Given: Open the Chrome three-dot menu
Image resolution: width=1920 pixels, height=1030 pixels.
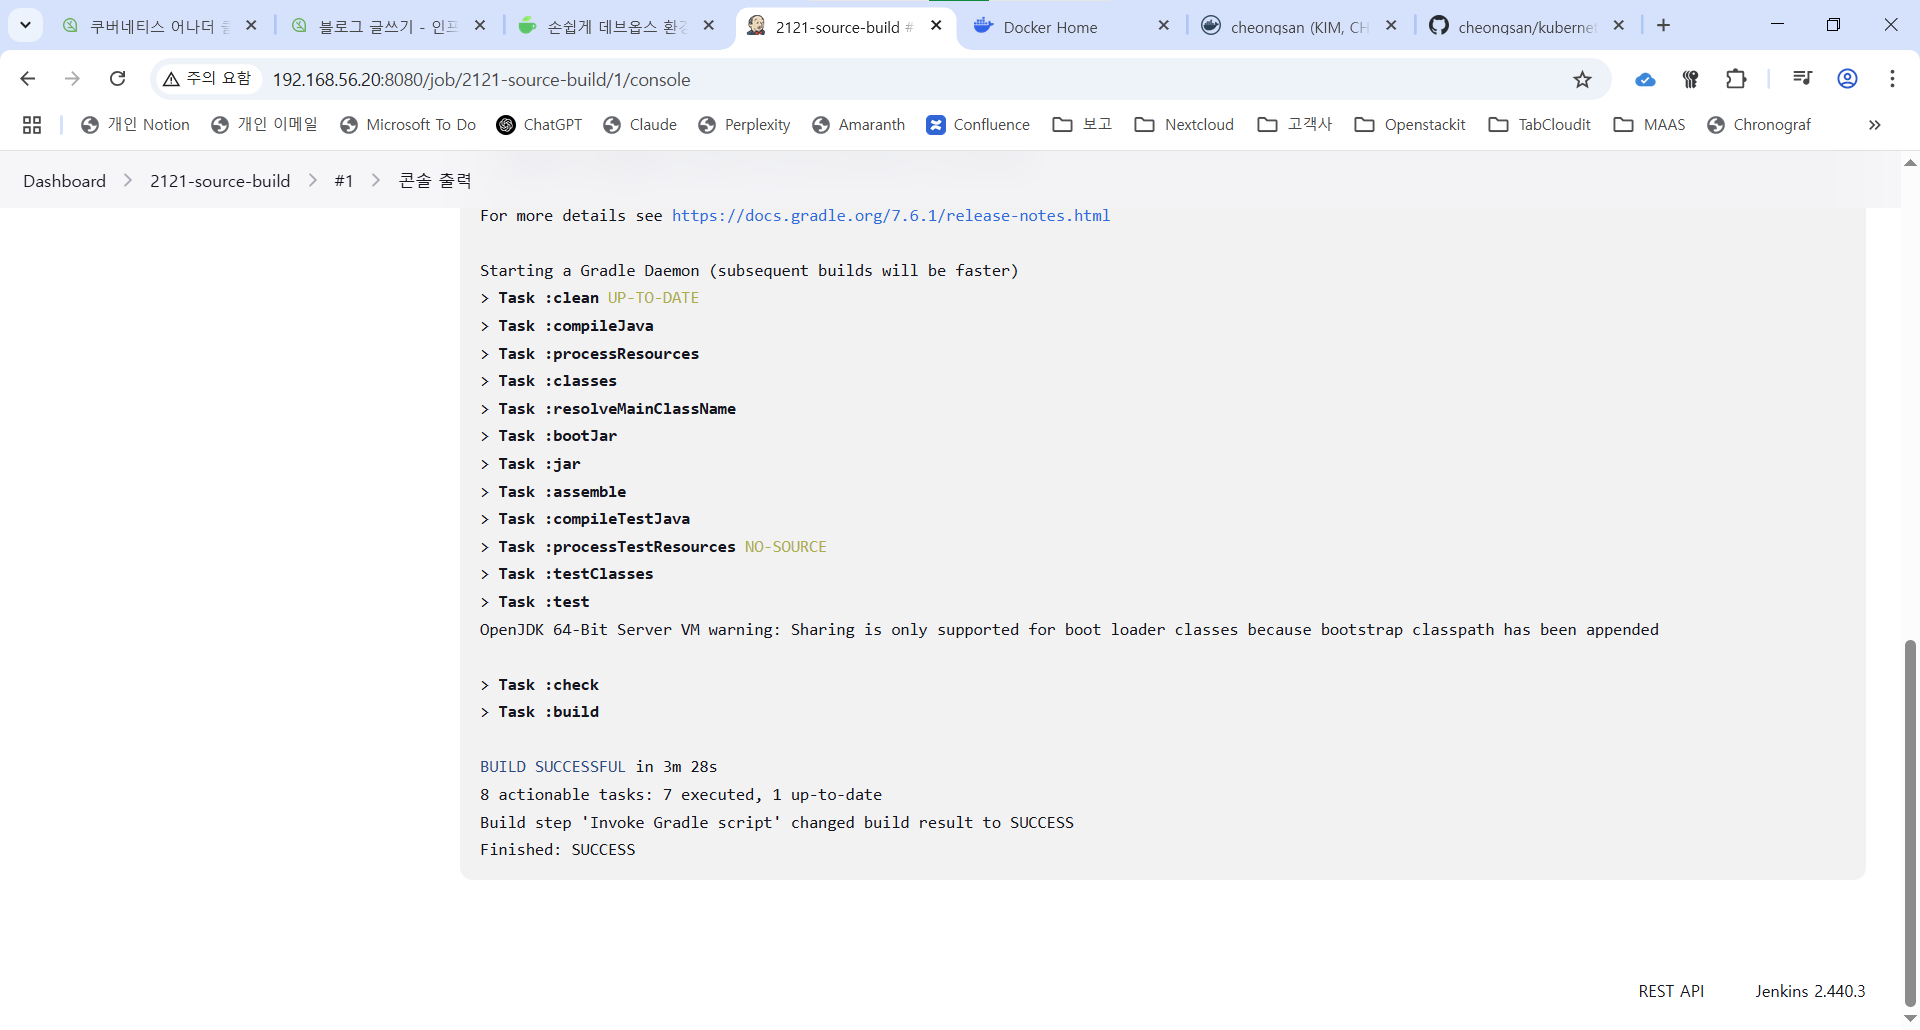Looking at the screenshot, I should click(x=1892, y=79).
